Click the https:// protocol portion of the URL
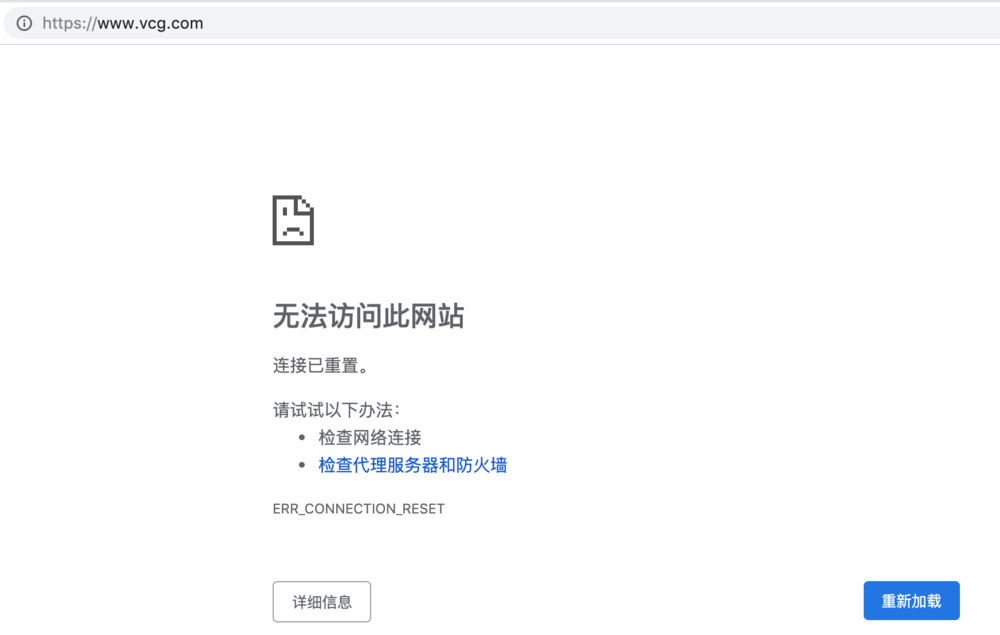 (70, 24)
